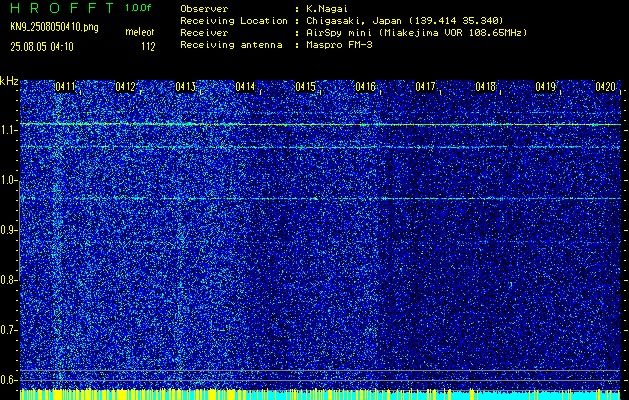The height and width of the screenshot is (400, 629).
Task: Click the yellow and cyan intensity bar at bottom
Action: [321, 395]
